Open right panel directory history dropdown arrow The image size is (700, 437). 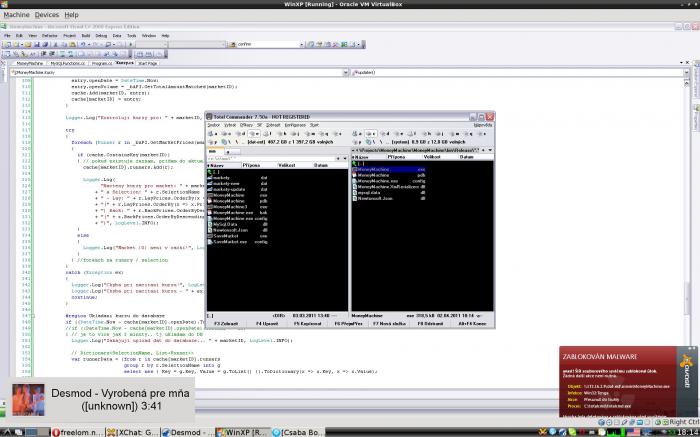coord(490,150)
